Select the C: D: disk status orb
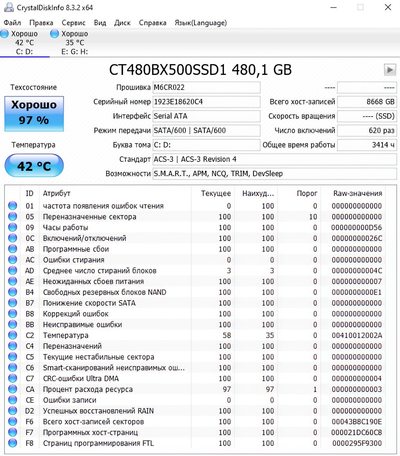 (5, 34)
